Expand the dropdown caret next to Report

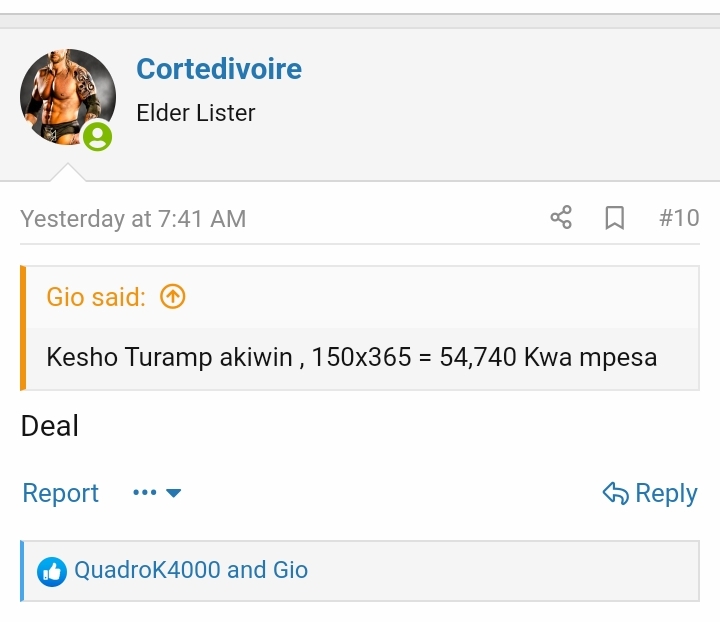[x=173, y=493]
